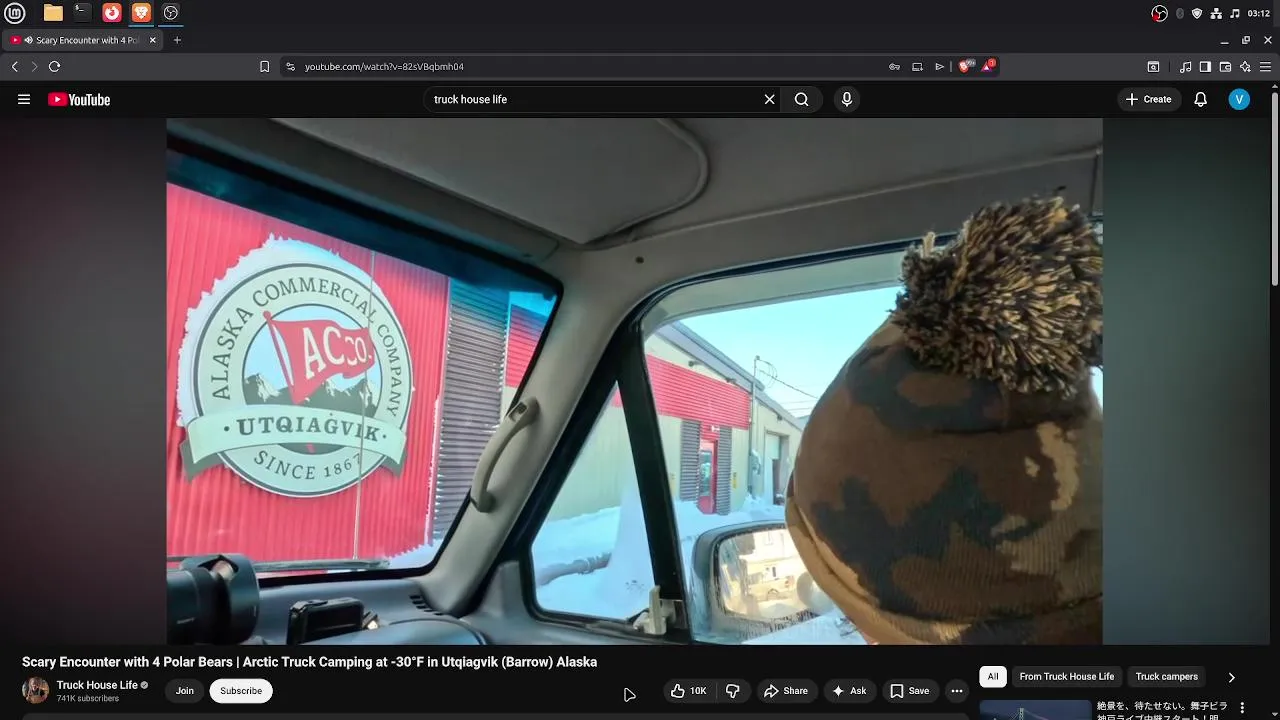Open the page search icon in toolbar

(1153, 67)
